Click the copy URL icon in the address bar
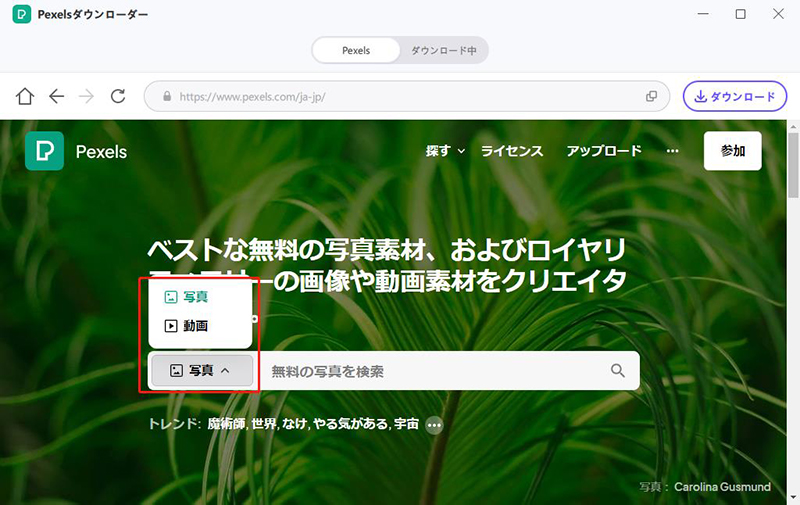The height and width of the screenshot is (505, 800). coord(651,96)
